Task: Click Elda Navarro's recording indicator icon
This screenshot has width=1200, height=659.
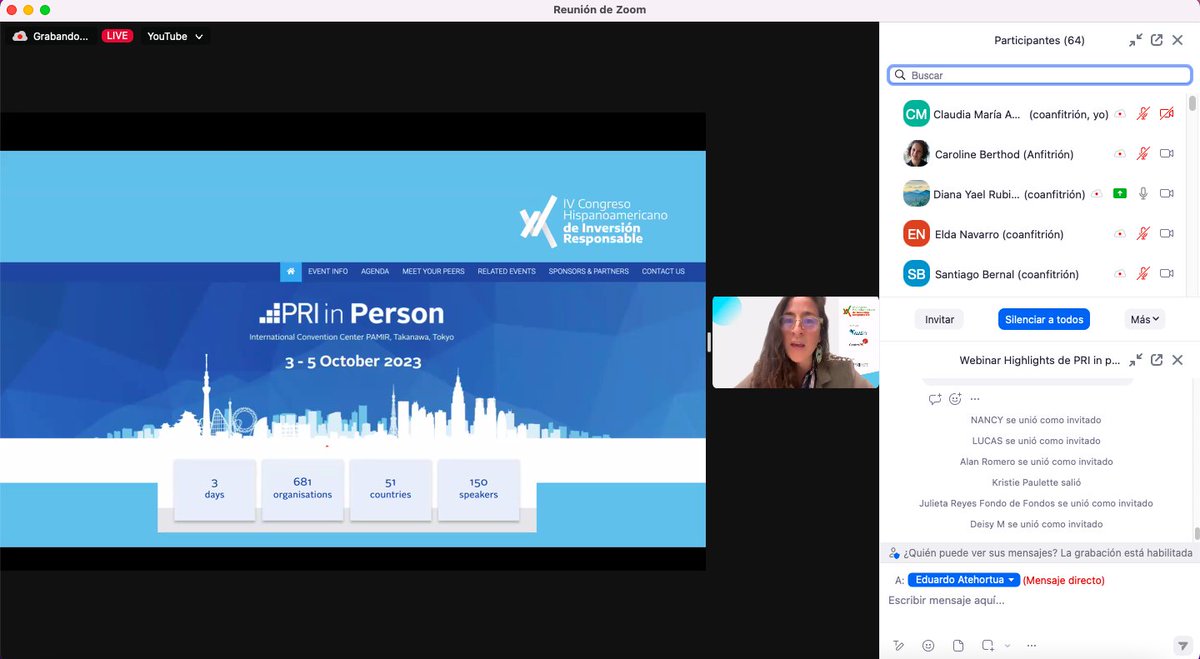Action: tap(1120, 234)
